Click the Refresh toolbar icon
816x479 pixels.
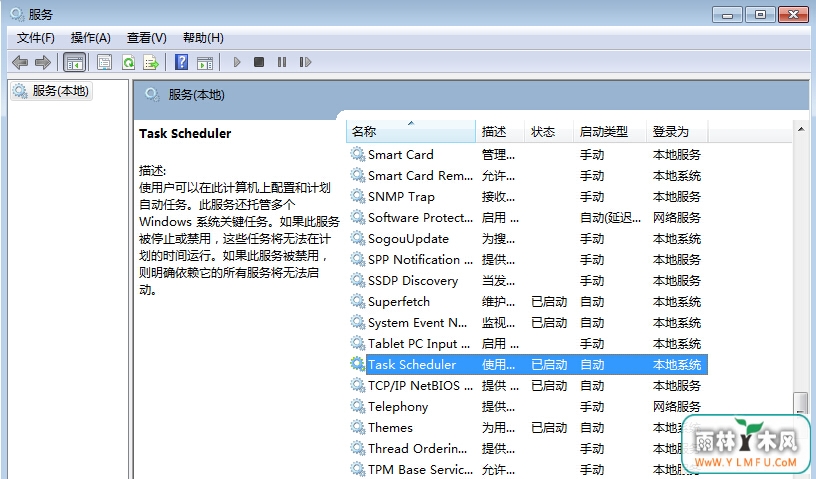coord(128,62)
